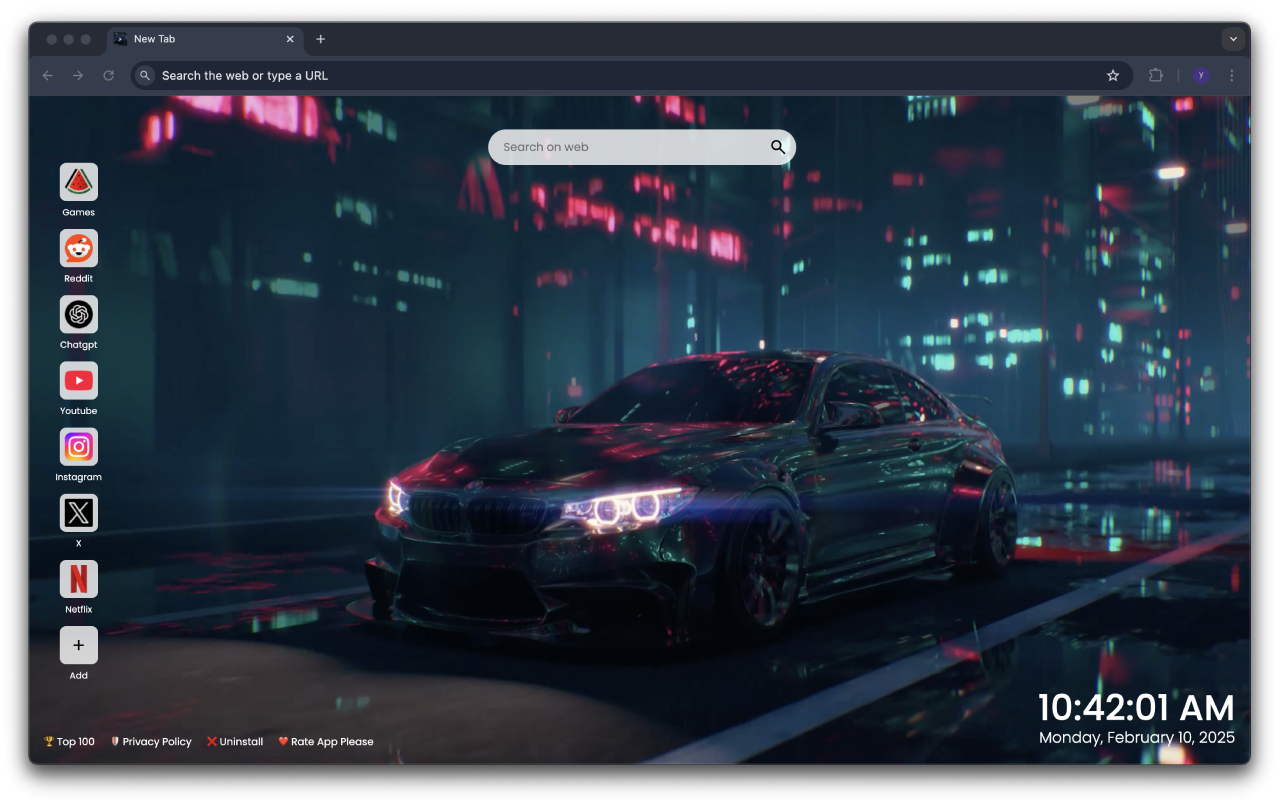
Task: Click the search magnifier in the search box
Action: [x=777, y=147]
